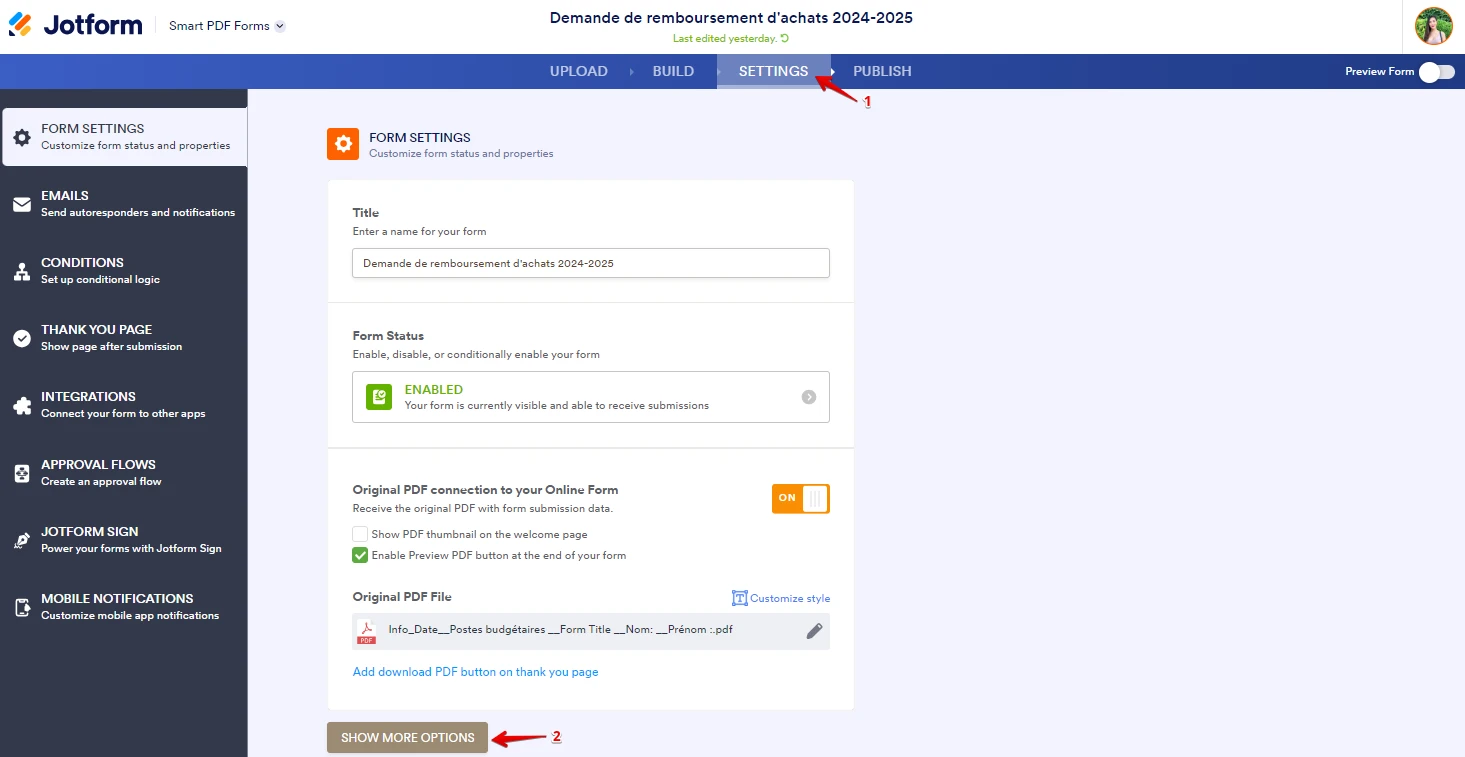The height and width of the screenshot is (757, 1465).
Task: Switch to the Build tab
Action: tap(672, 71)
